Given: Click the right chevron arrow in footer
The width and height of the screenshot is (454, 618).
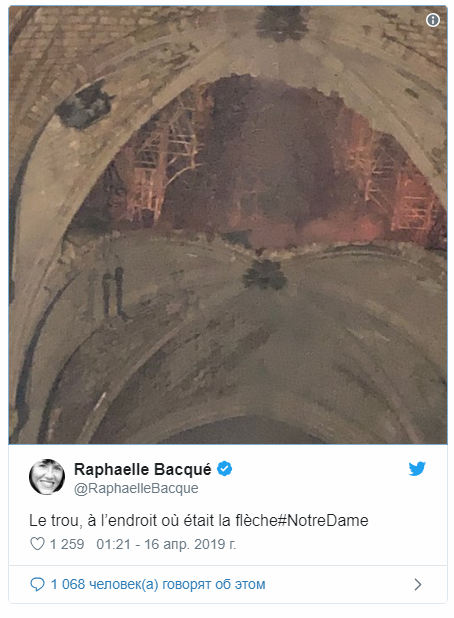Looking at the screenshot, I should (x=418, y=584).
